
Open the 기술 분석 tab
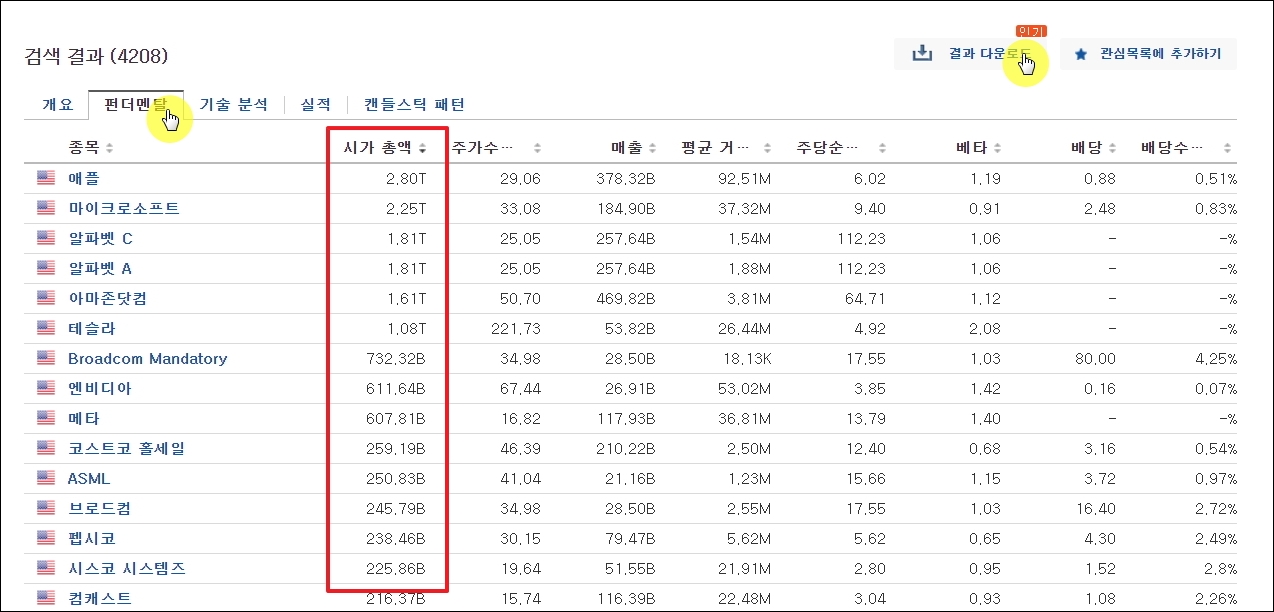[x=233, y=104]
